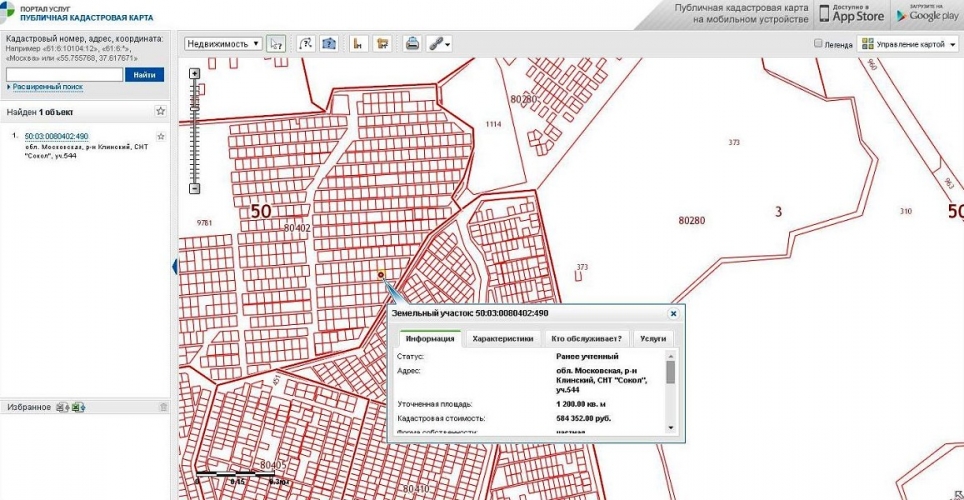
Task: Click Публичная кадастровая карта header title
Action: point(87,18)
